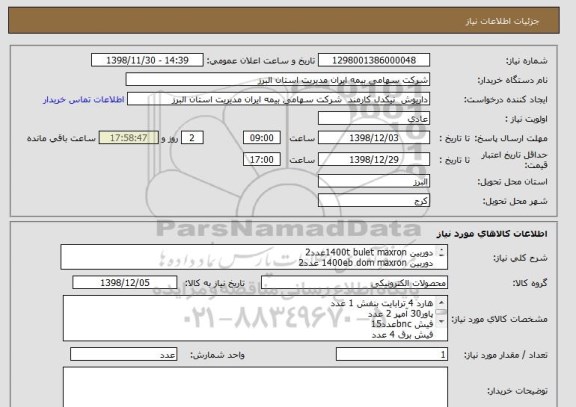Click the scroll up arrow in item specifications

coord(441,303)
